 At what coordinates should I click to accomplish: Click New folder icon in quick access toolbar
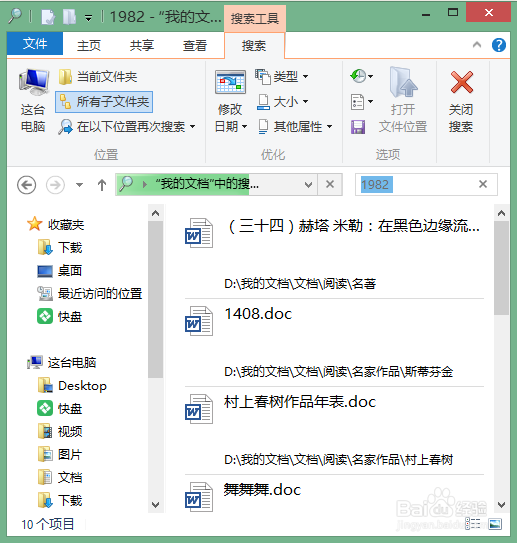coord(69,17)
